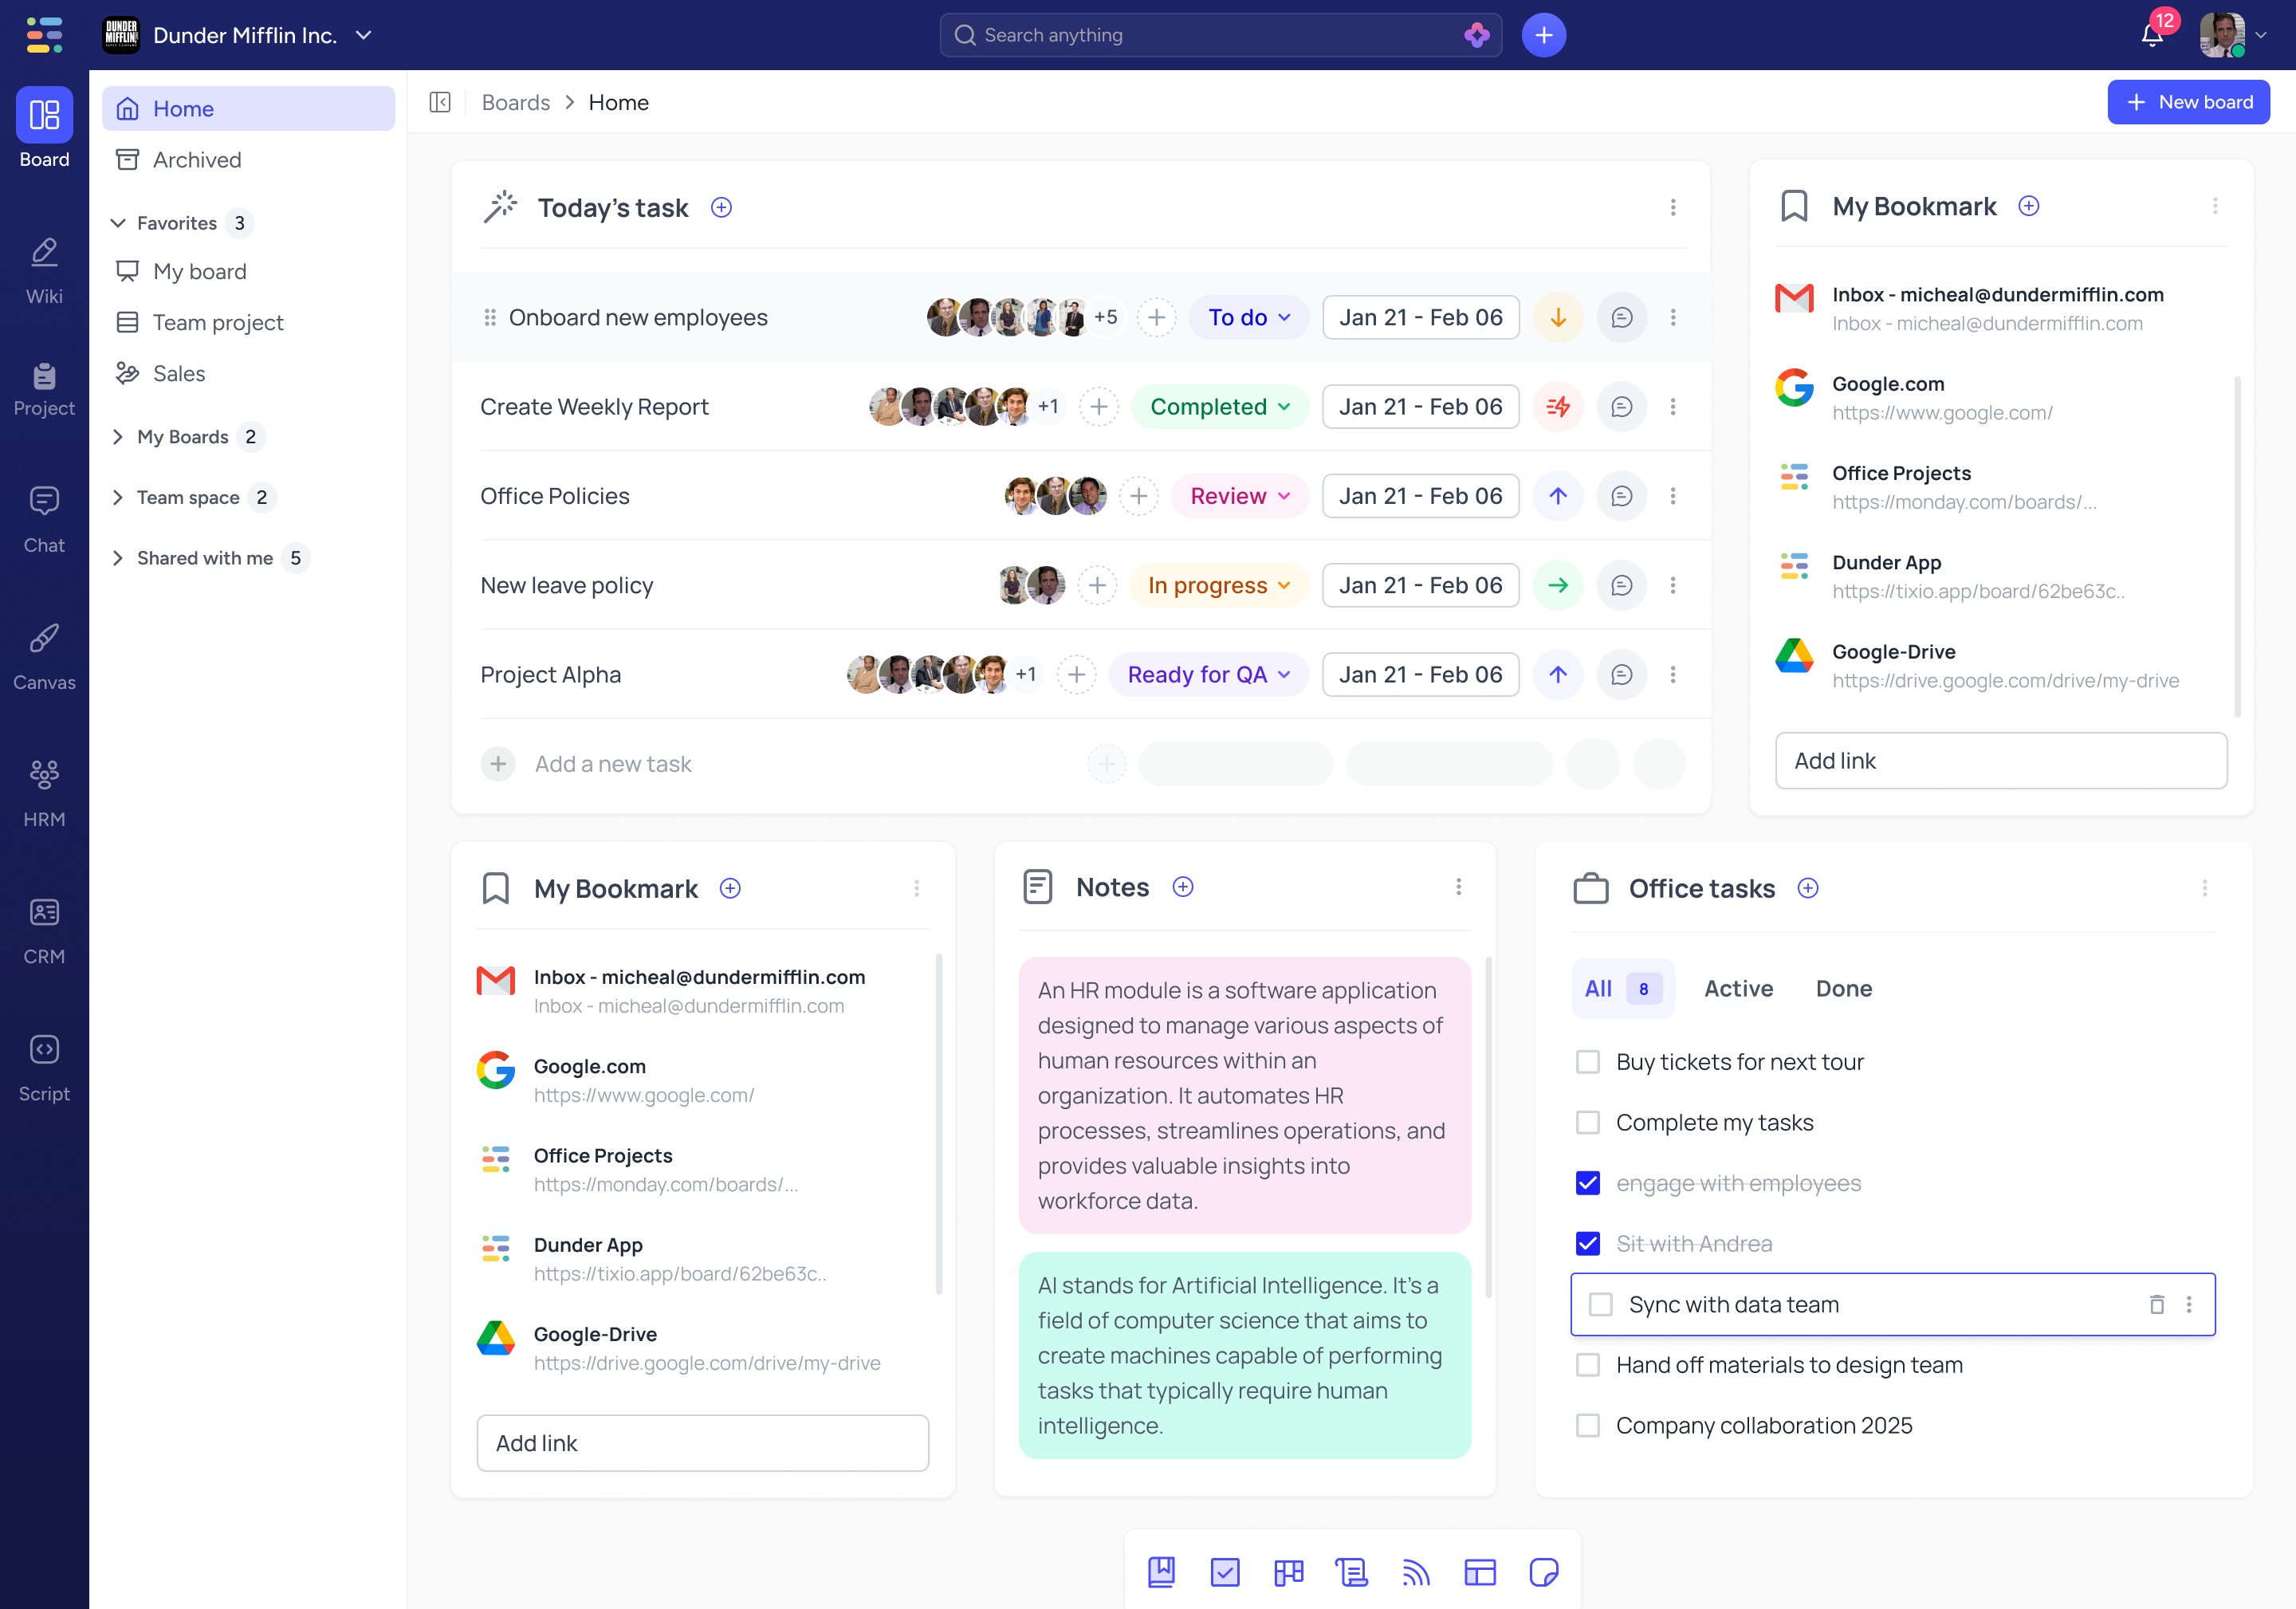This screenshot has width=2296, height=1609.
Task: Open the To do status dropdown
Action: click(1248, 317)
